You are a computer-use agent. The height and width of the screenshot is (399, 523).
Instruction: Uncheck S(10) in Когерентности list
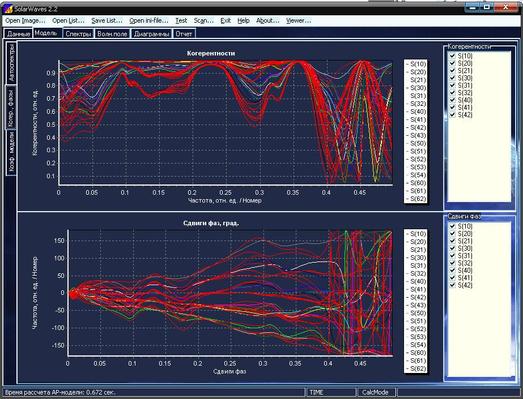(x=453, y=55)
